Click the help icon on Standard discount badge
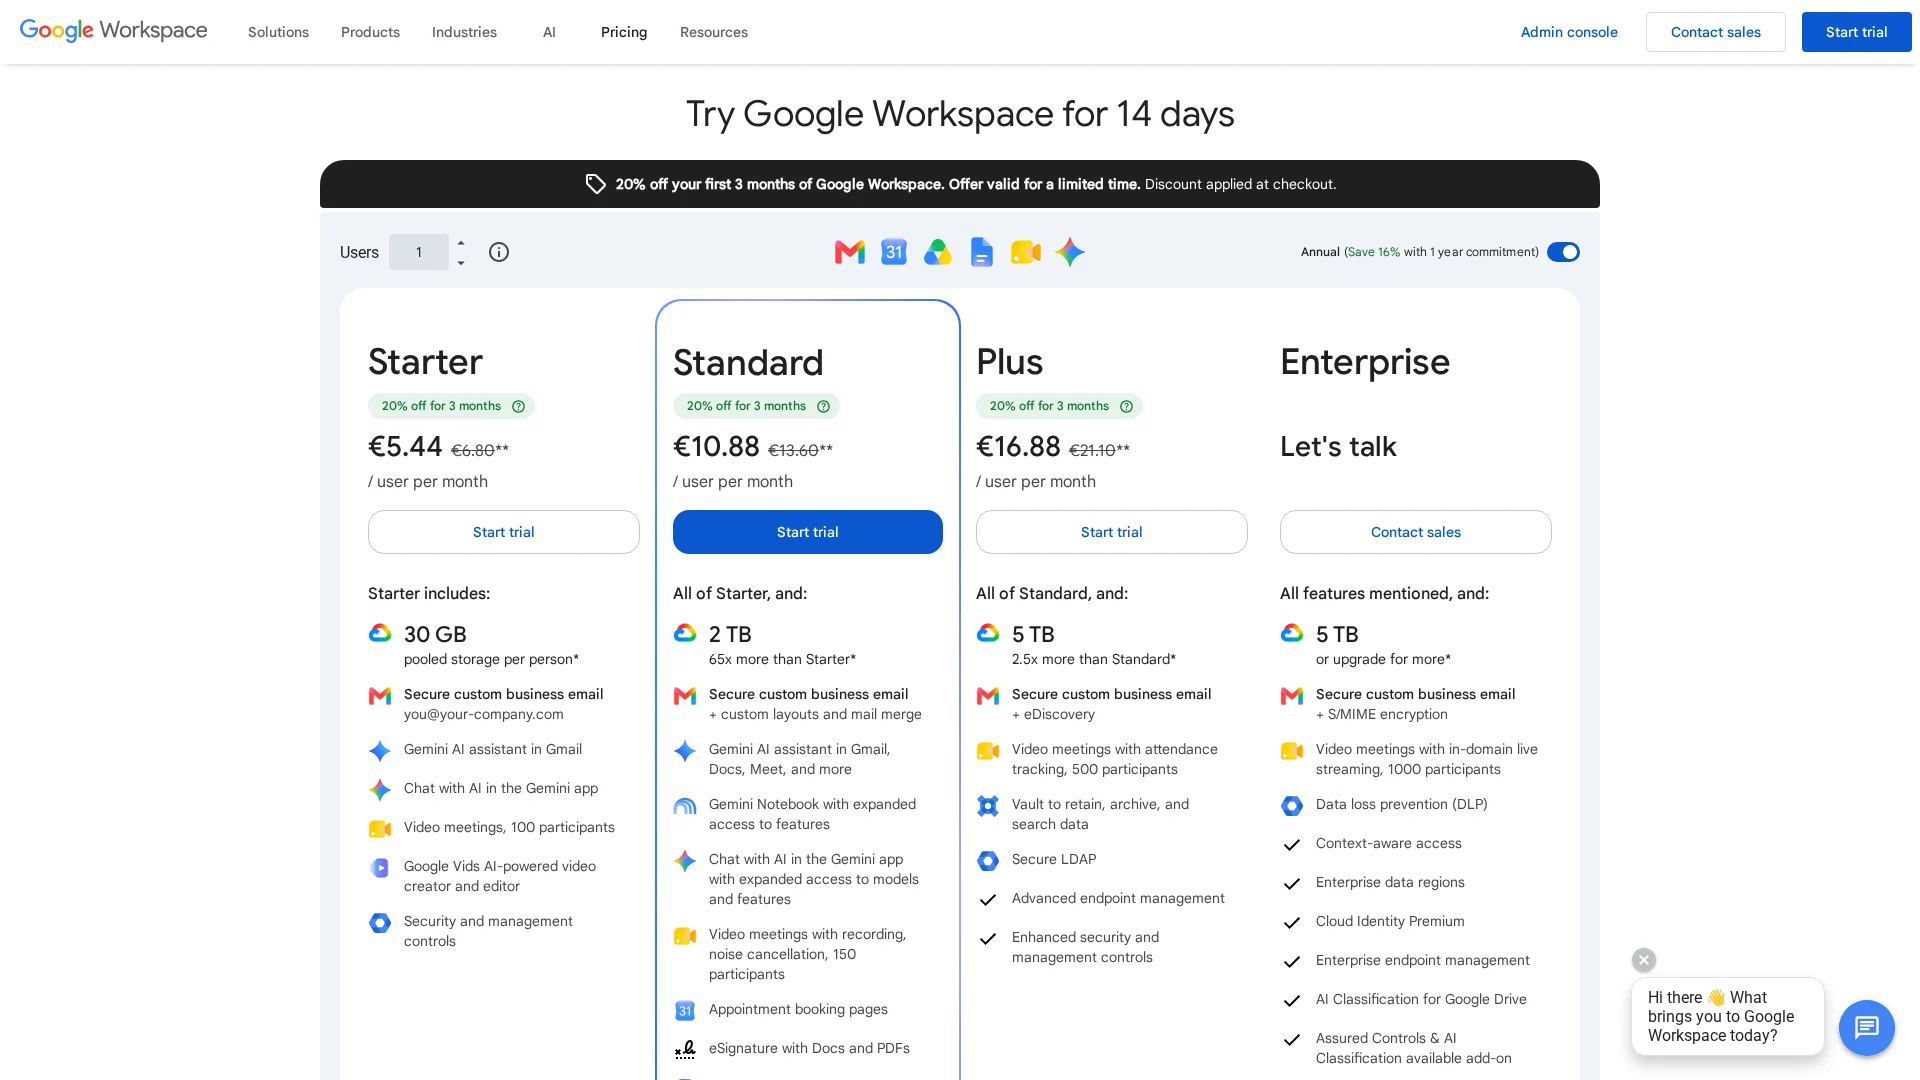The image size is (1920, 1080). click(823, 406)
